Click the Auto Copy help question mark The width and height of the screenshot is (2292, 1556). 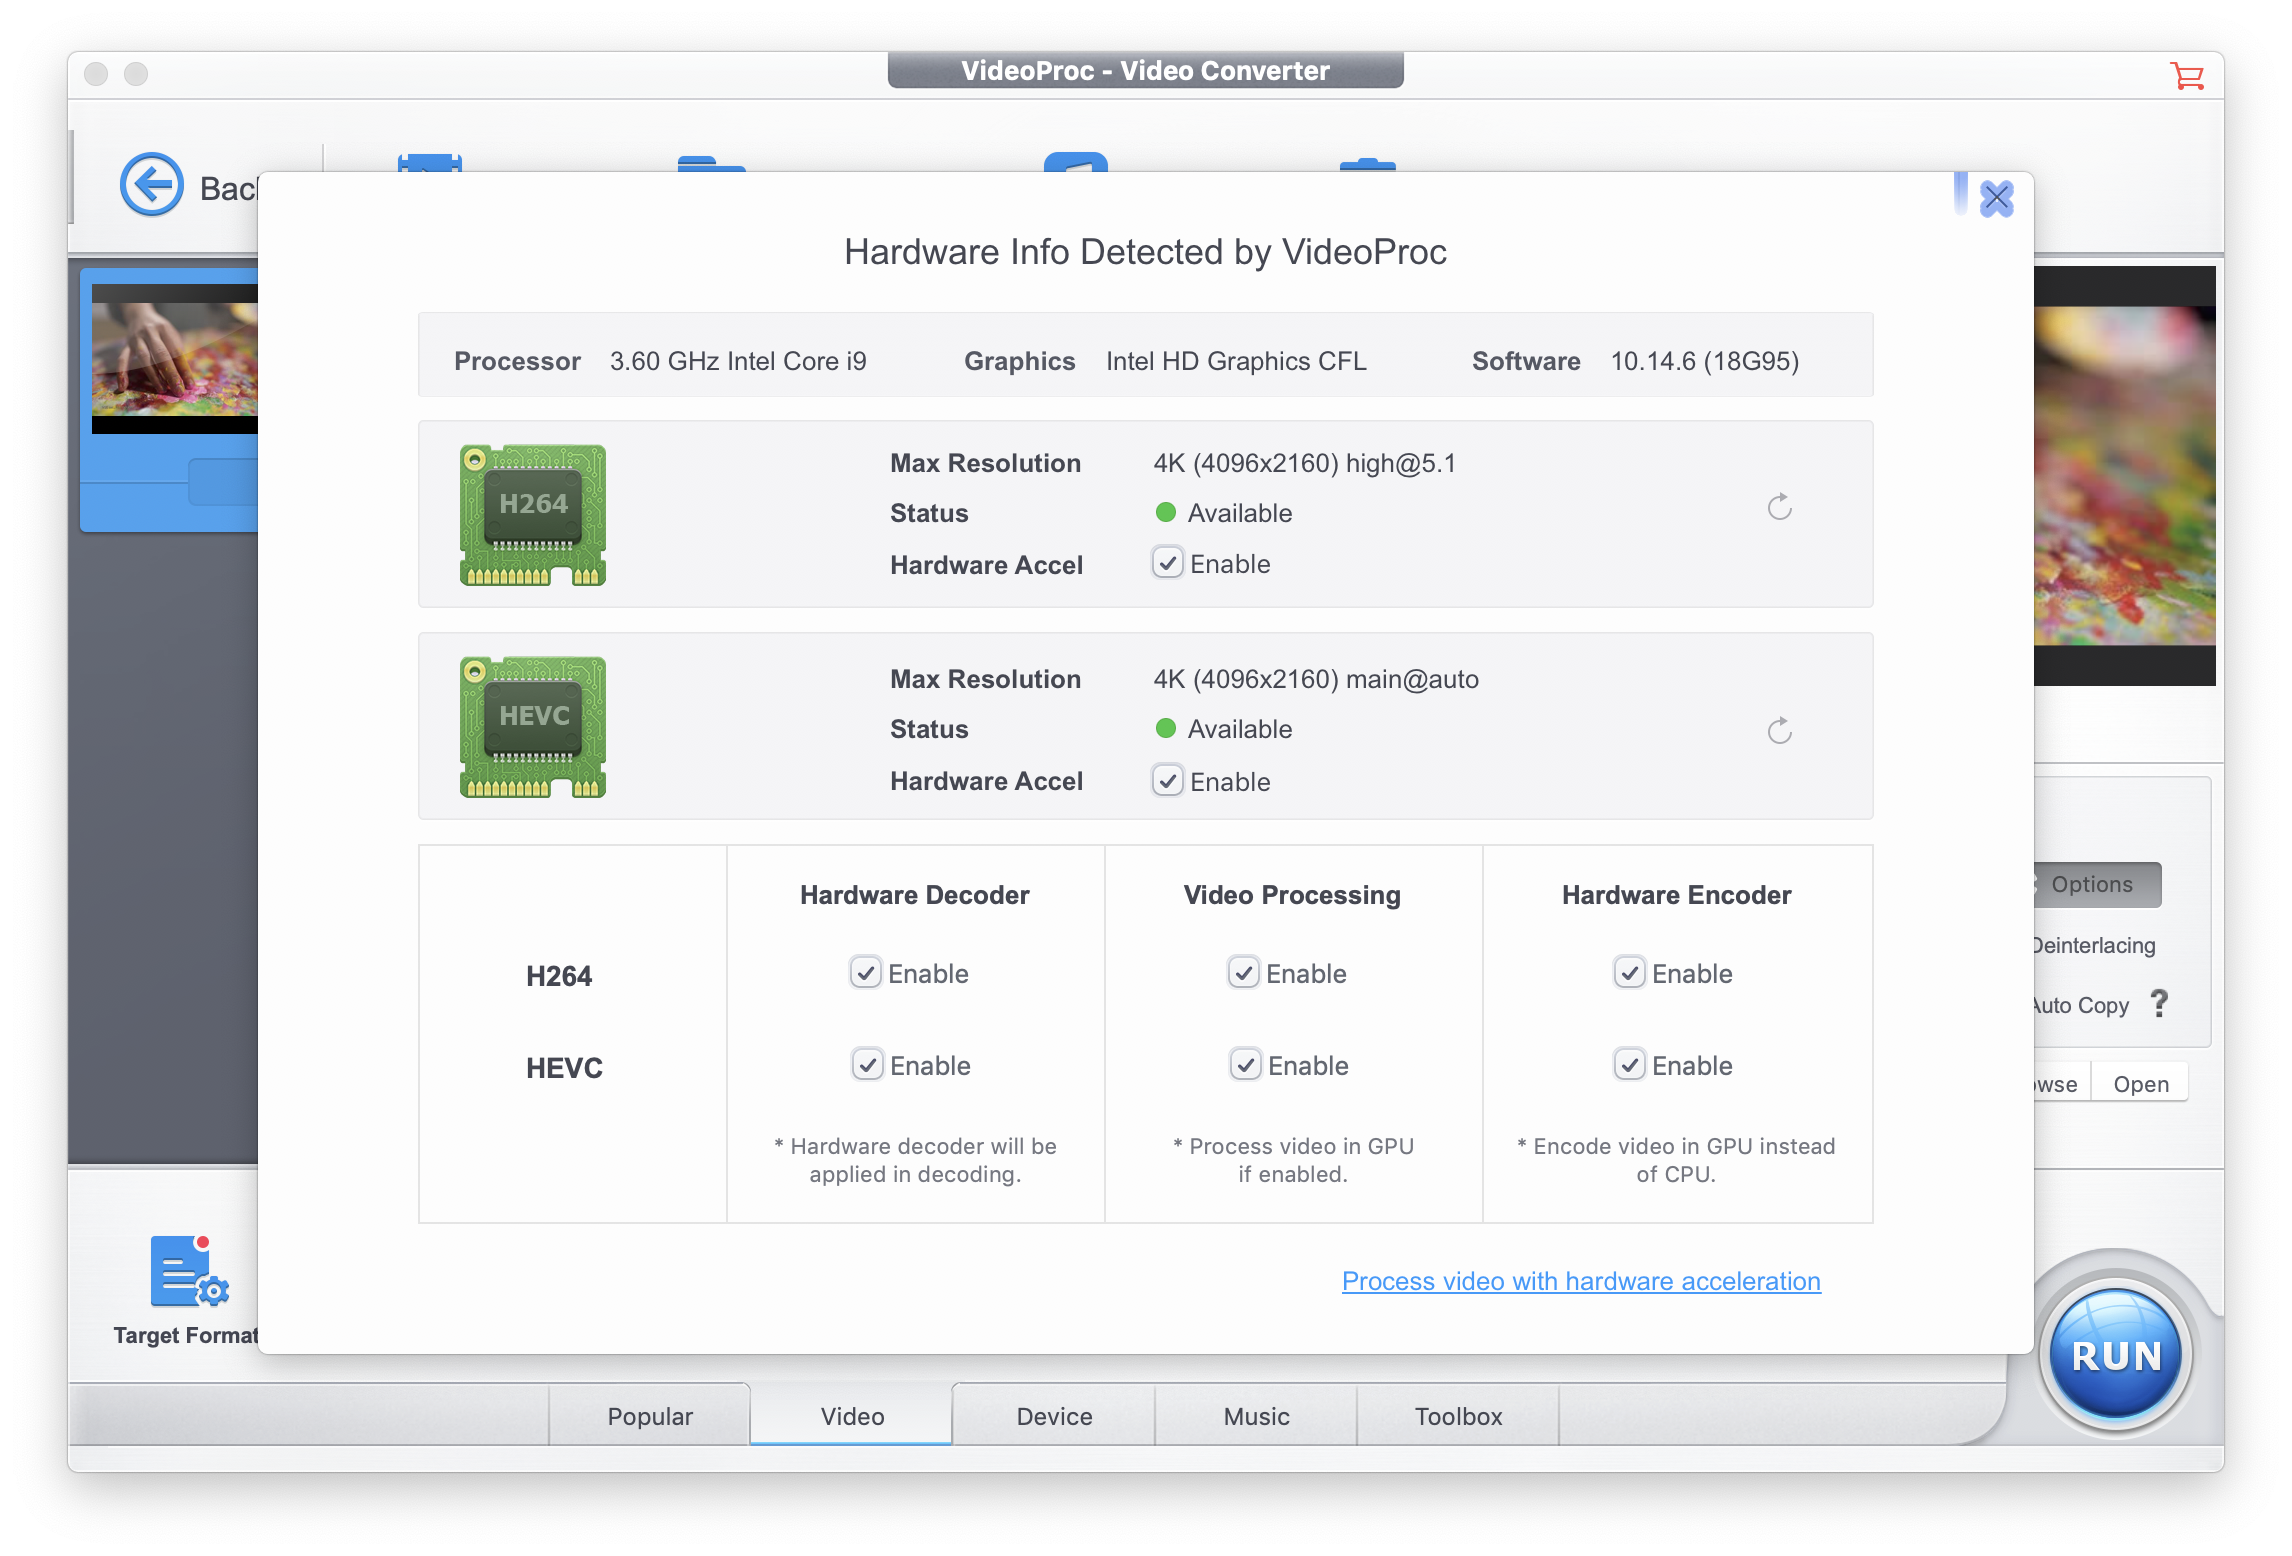click(x=2160, y=1003)
